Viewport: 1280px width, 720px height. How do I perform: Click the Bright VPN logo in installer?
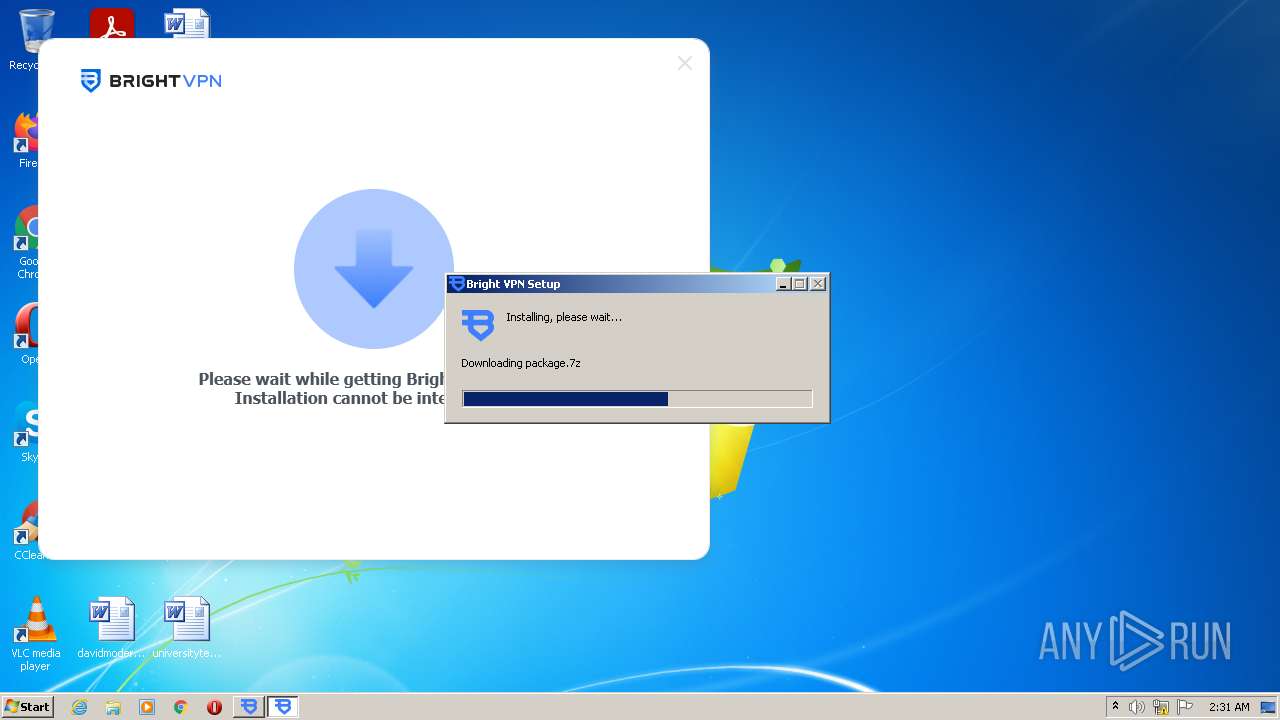click(151, 81)
